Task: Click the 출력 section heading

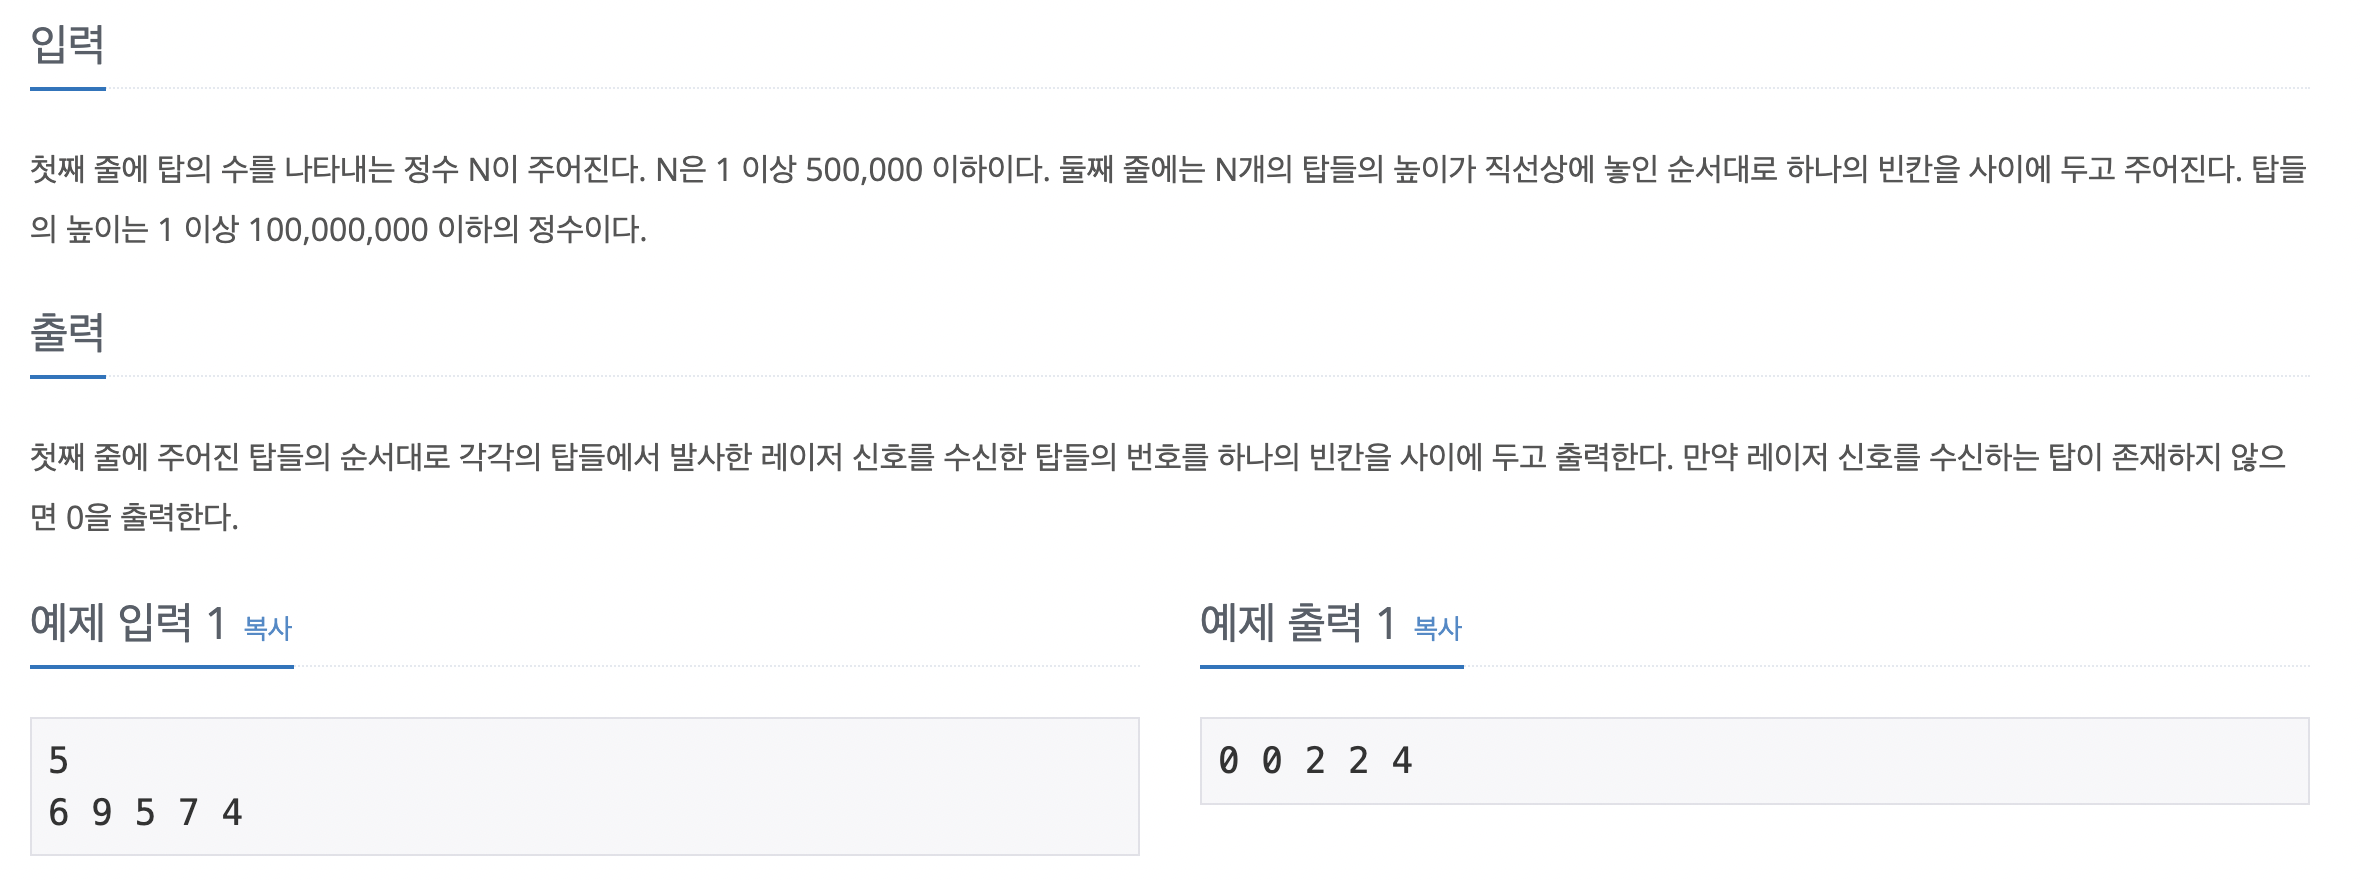Action: pos(68,332)
